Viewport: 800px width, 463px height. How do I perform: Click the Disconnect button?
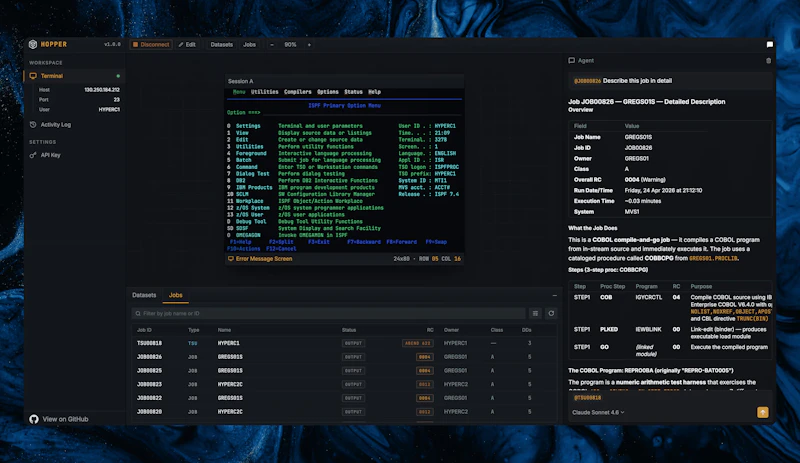(x=151, y=44)
